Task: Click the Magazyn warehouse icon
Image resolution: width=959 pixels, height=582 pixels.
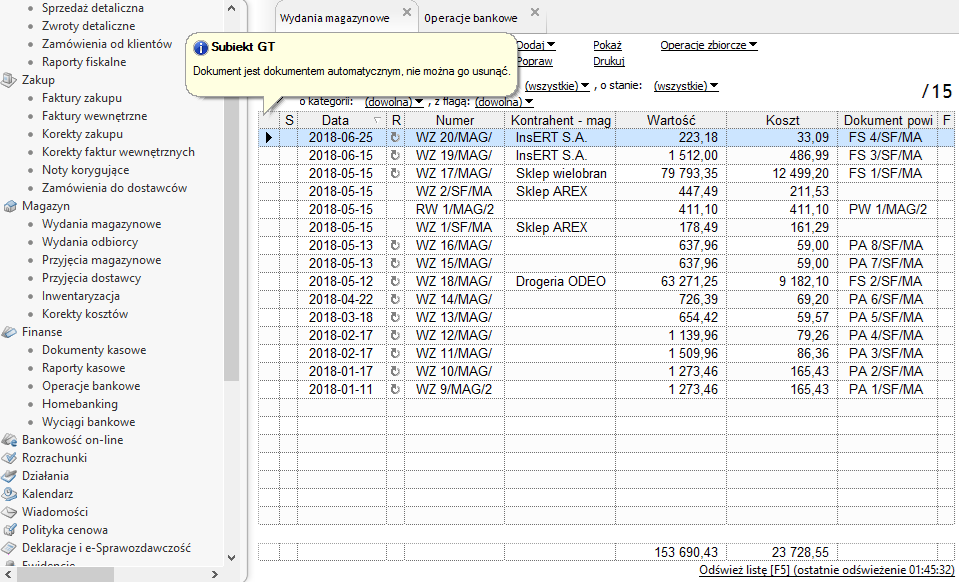Action: (10, 206)
